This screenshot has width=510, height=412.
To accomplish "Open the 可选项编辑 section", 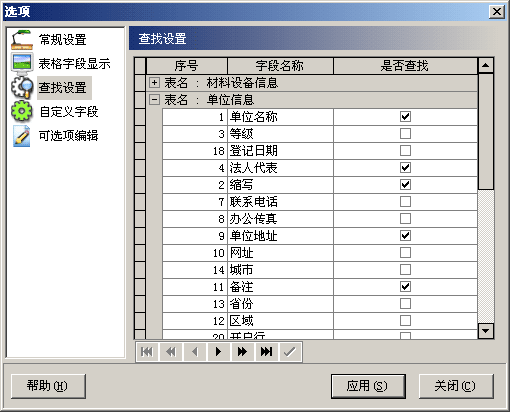I will (x=69, y=136).
